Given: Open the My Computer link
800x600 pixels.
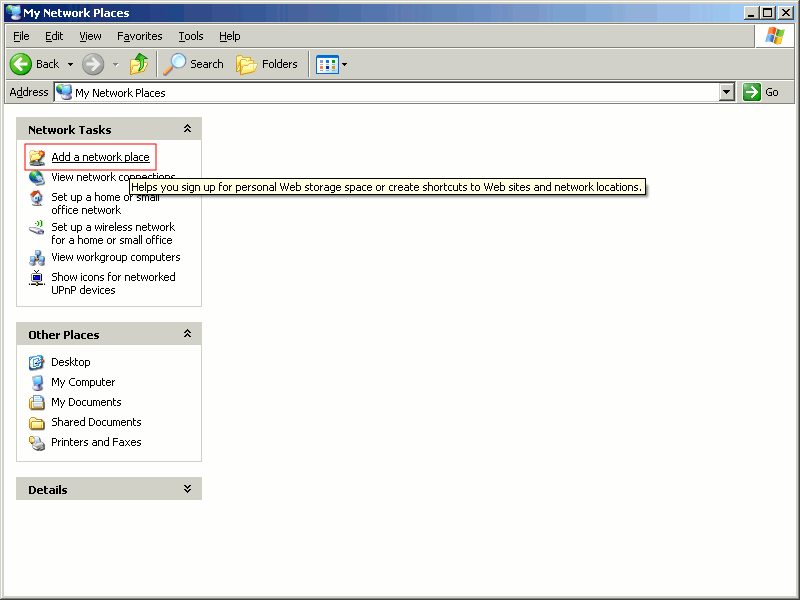Looking at the screenshot, I should (83, 382).
